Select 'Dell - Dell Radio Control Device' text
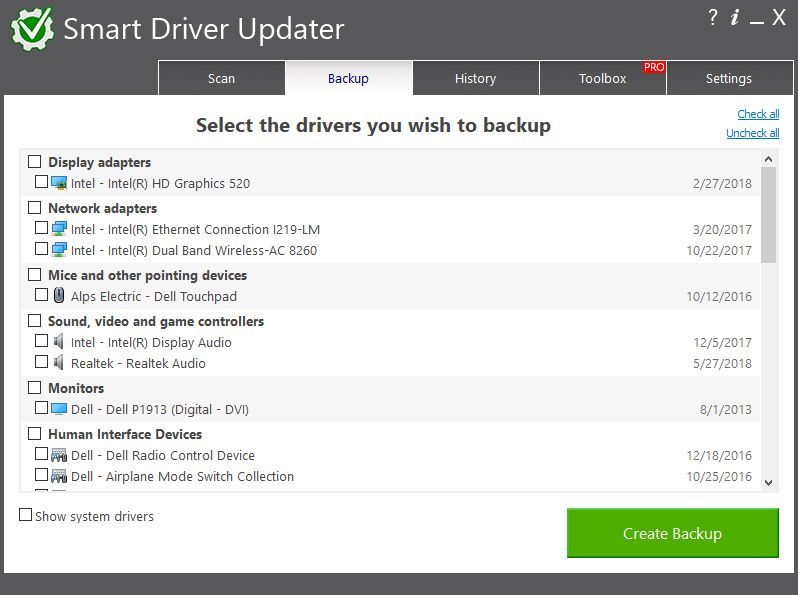The height and width of the screenshot is (595, 798). pos(163,456)
